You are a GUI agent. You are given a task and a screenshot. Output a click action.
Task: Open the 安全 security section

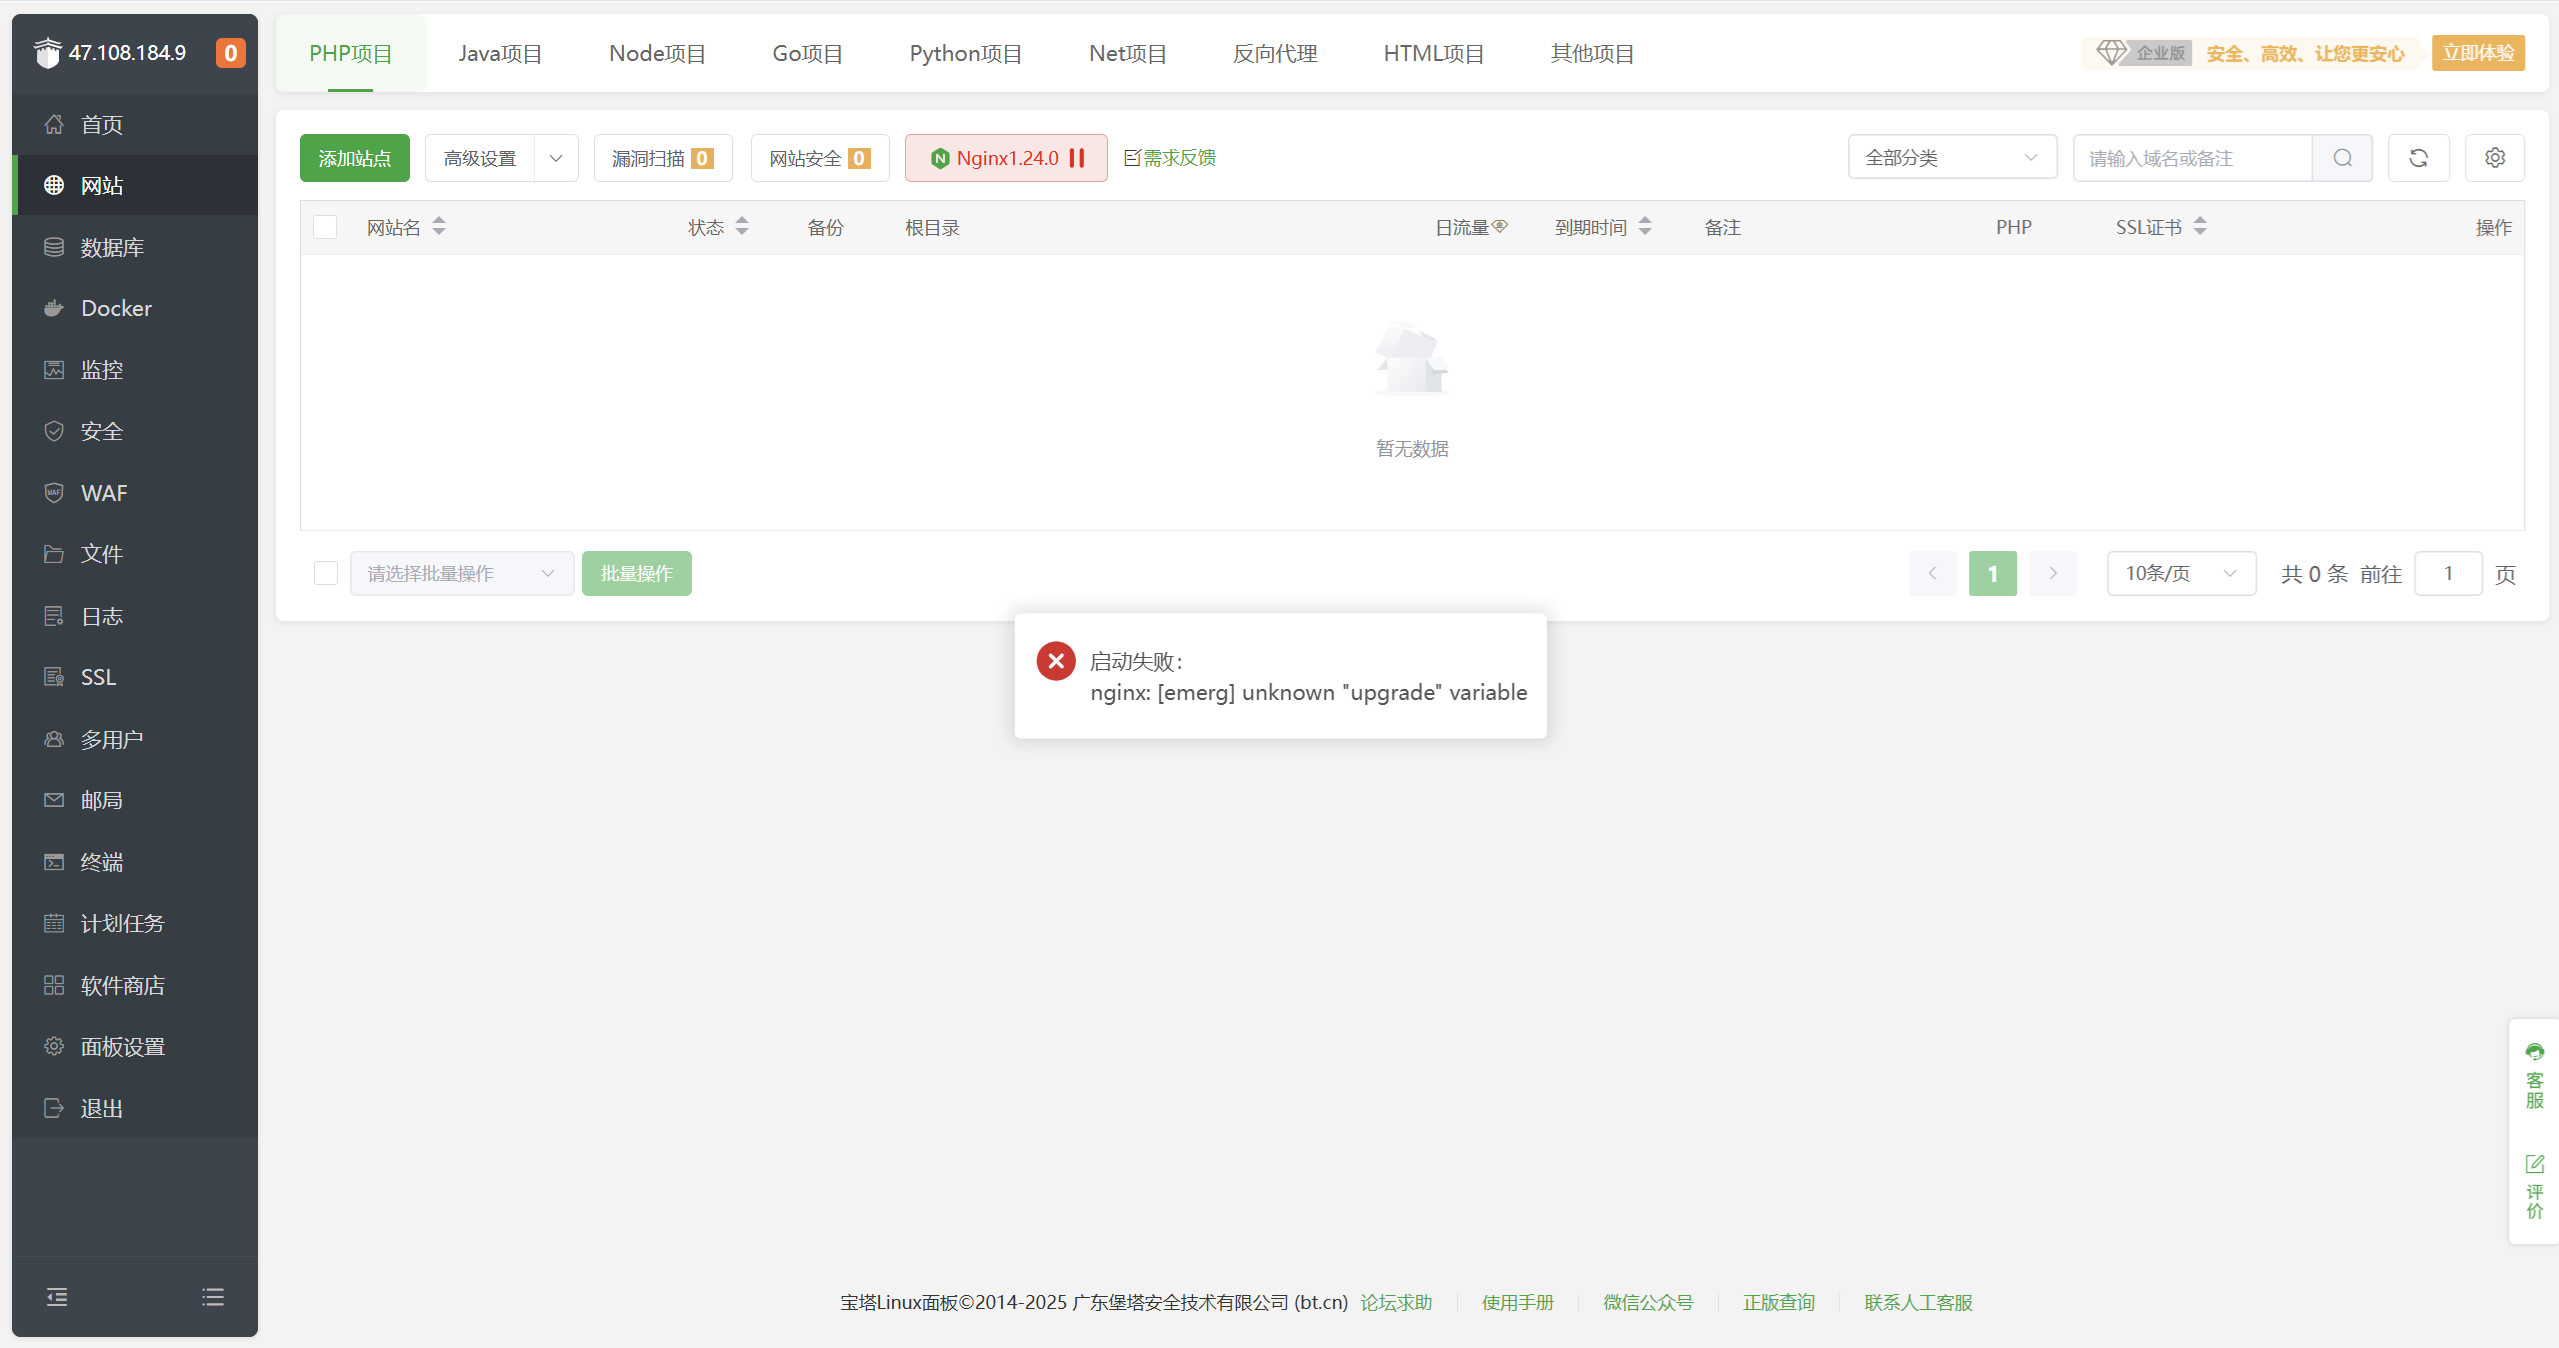pos(135,431)
